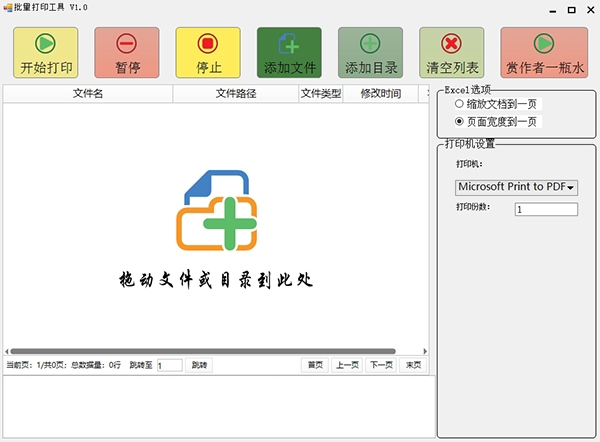Image resolution: width=600 pixels, height=442 pixels.
Task: Close the 批量打印工具 window
Action: pos(591,10)
